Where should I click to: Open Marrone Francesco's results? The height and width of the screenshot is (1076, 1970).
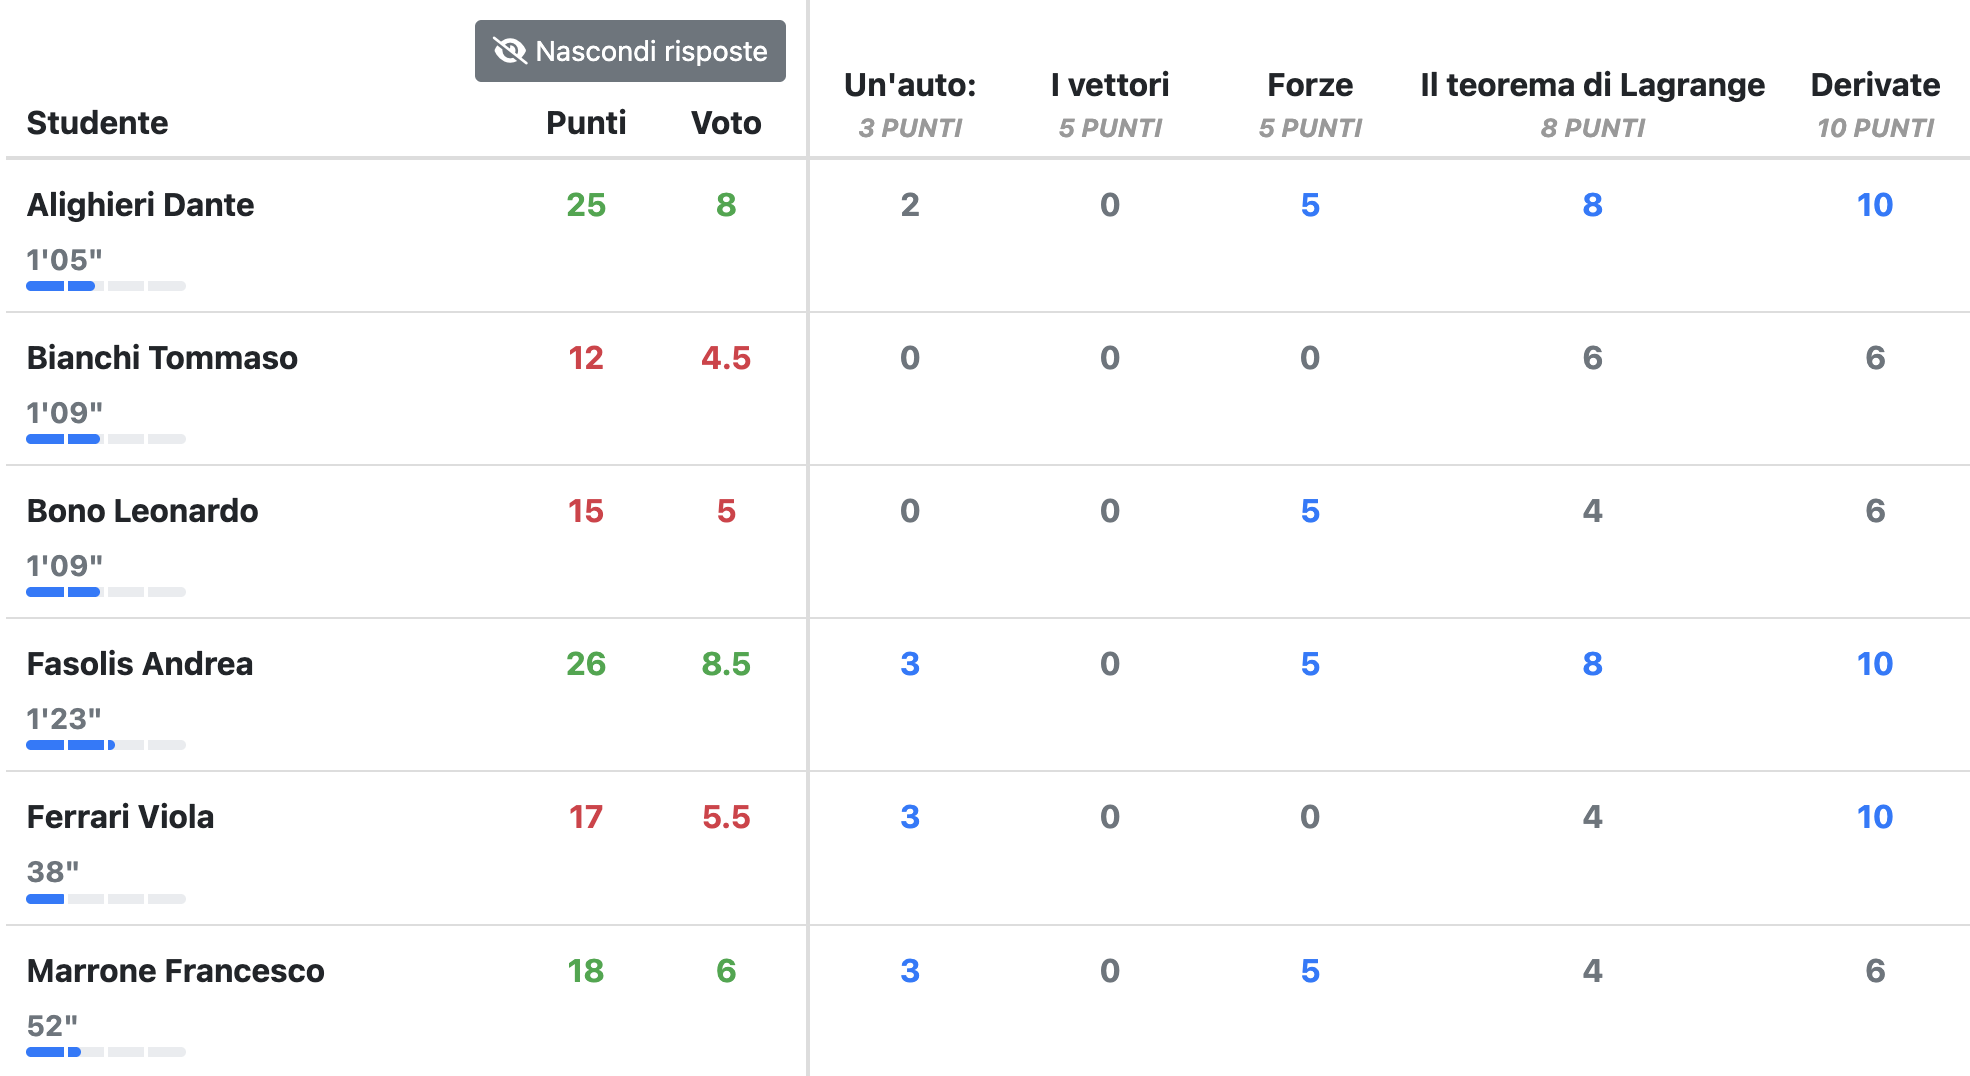point(175,971)
